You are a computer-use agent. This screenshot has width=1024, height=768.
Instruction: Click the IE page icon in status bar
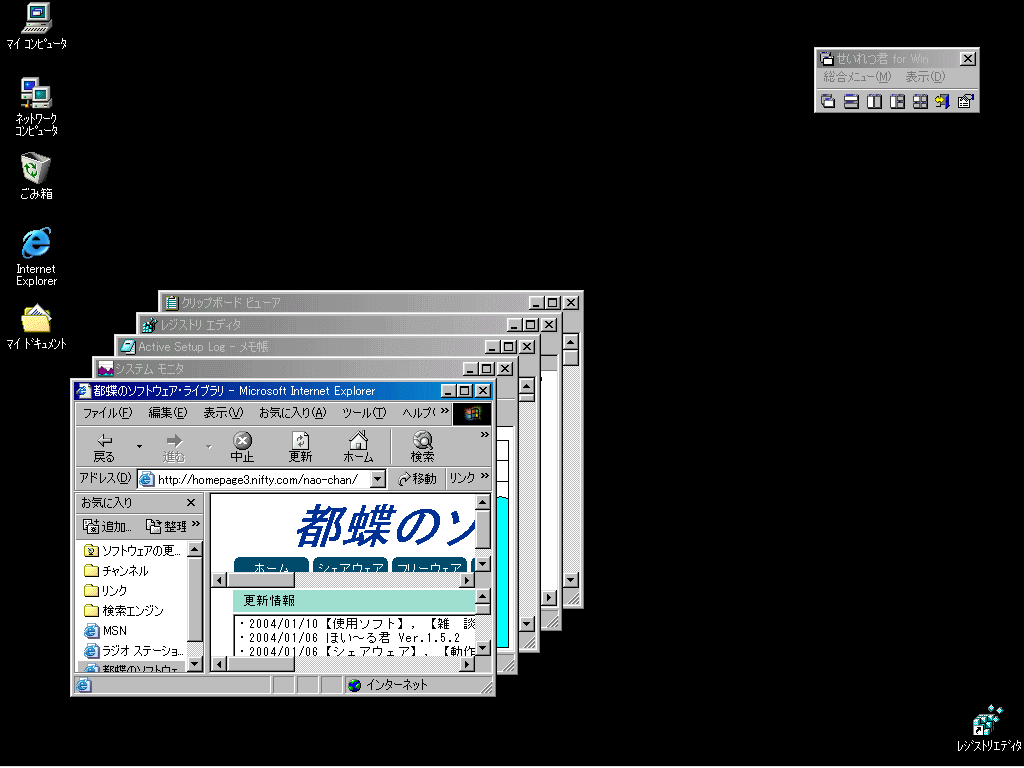coord(84,685)
